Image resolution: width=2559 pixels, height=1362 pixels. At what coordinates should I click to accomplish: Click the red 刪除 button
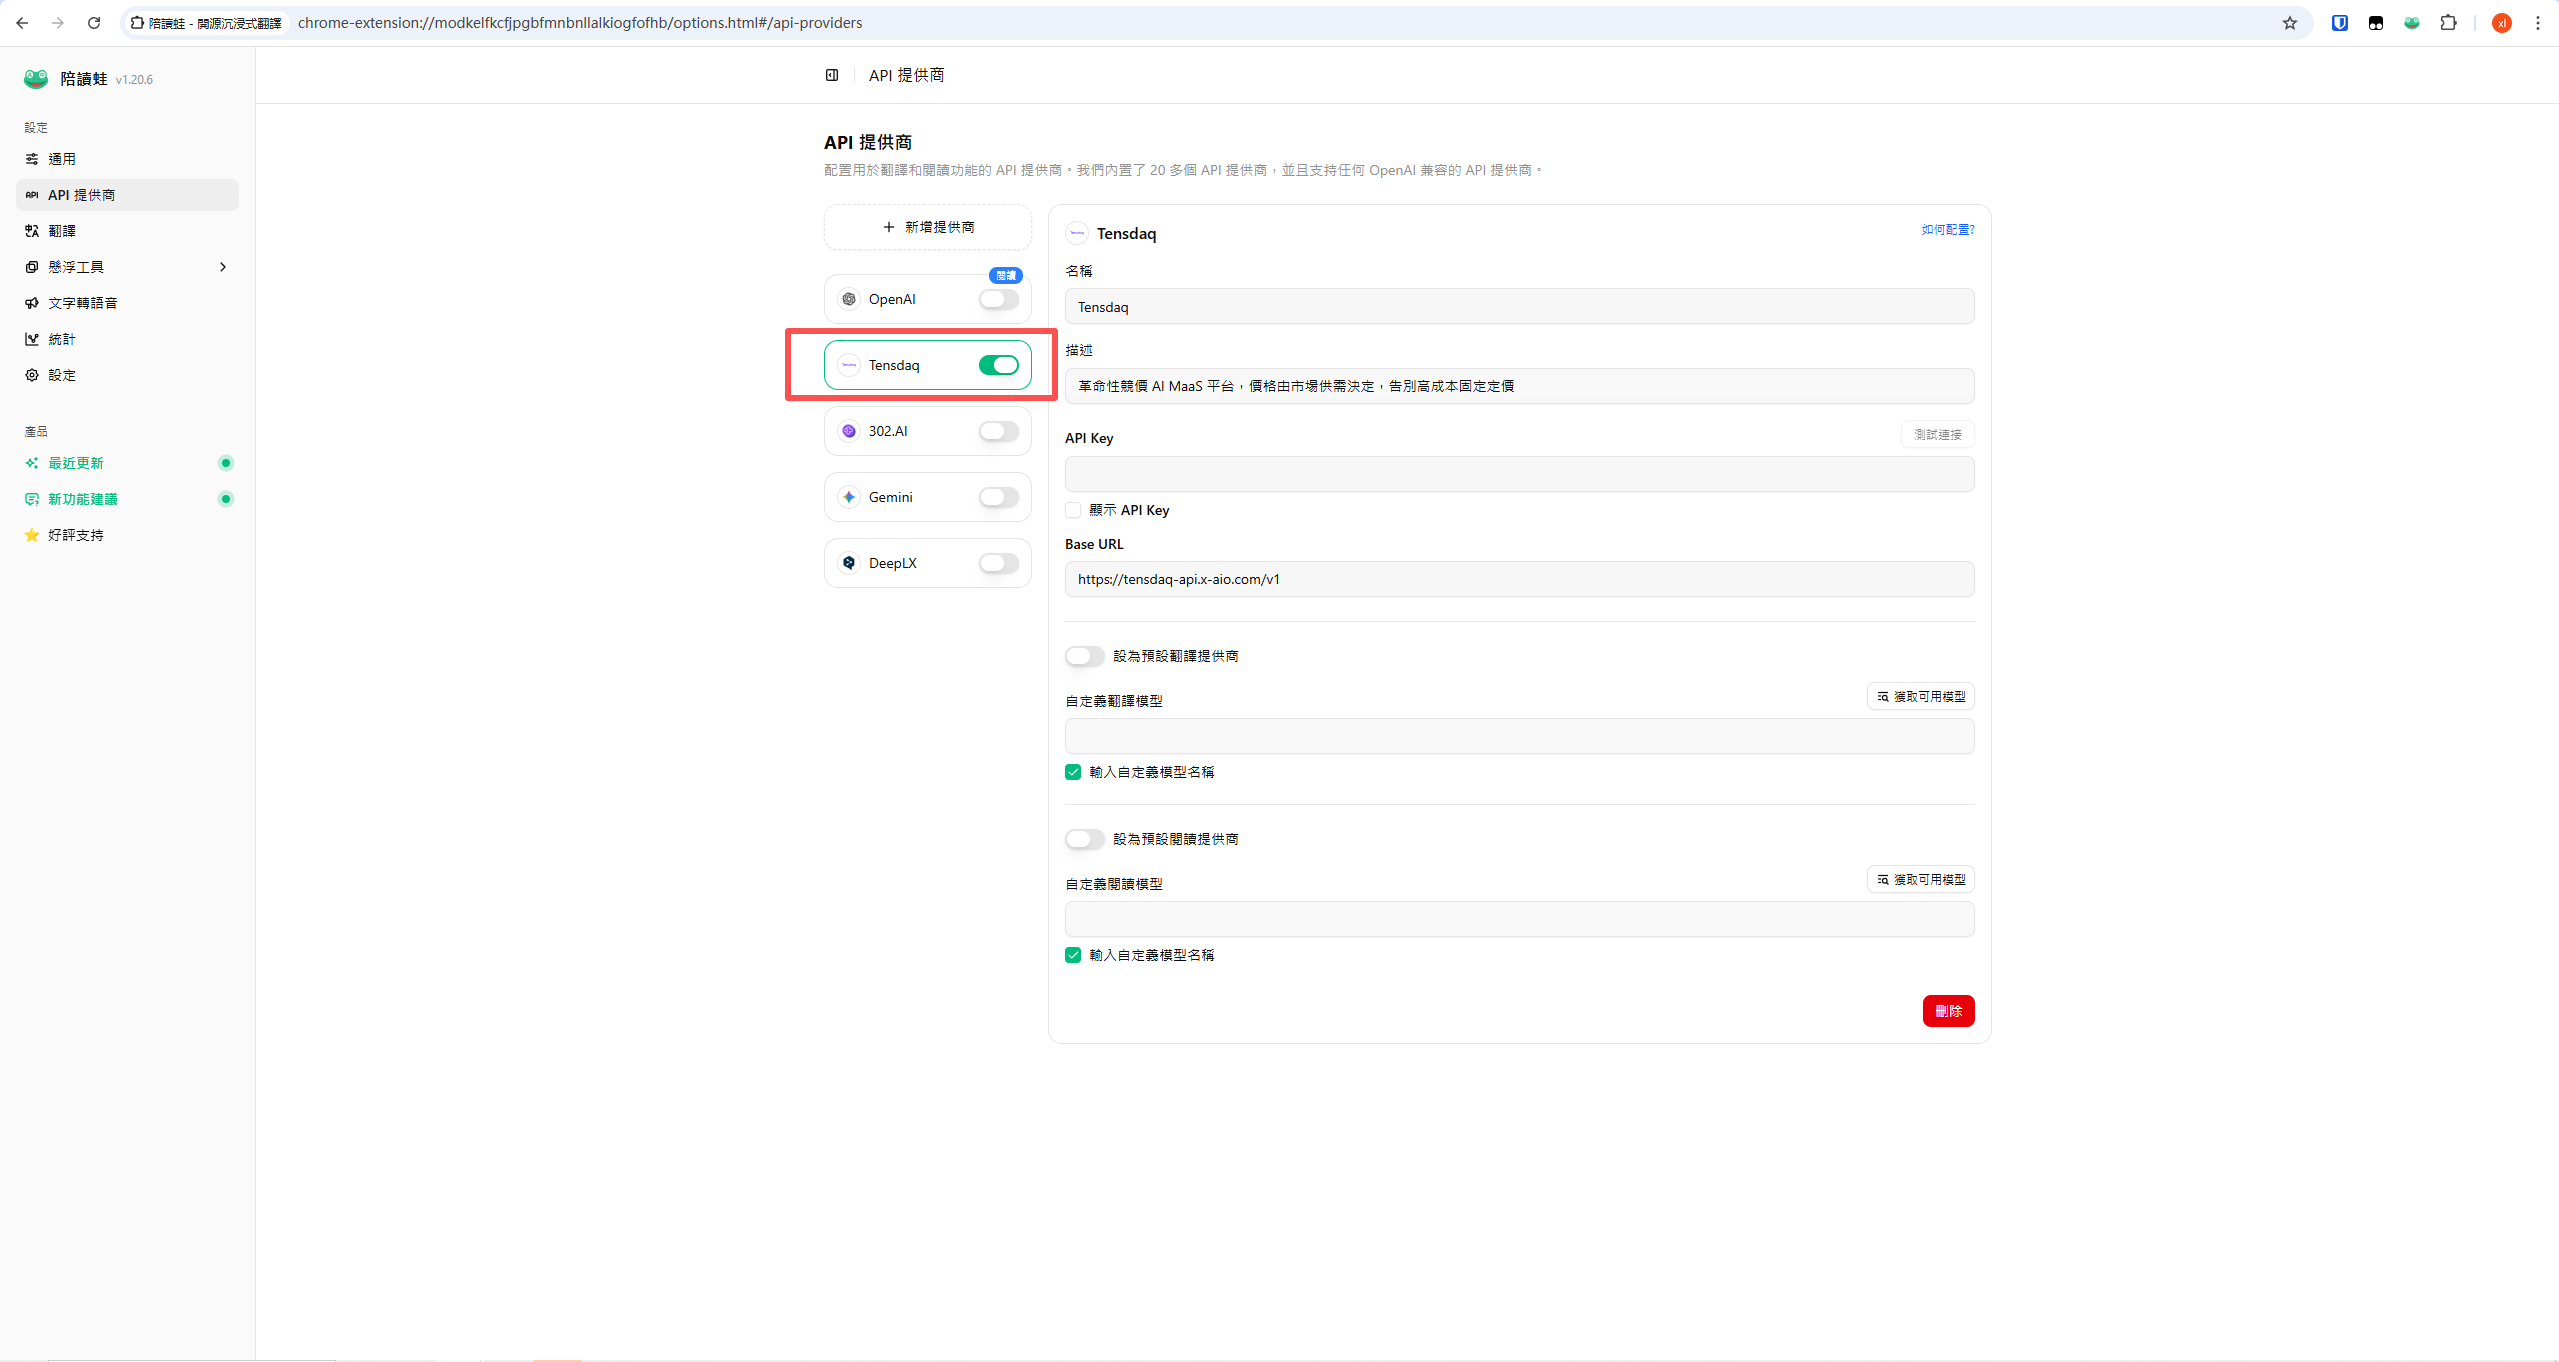point(1947,1011)
